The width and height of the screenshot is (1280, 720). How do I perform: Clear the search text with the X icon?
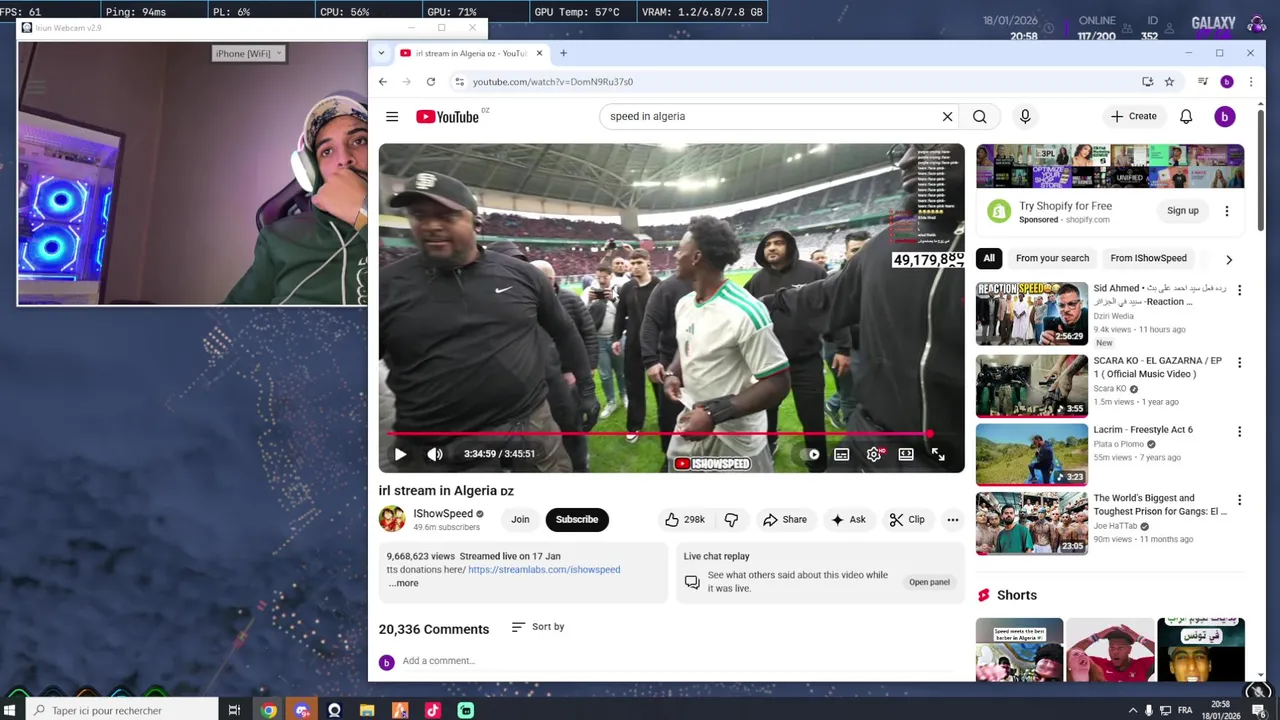point(947,117)
